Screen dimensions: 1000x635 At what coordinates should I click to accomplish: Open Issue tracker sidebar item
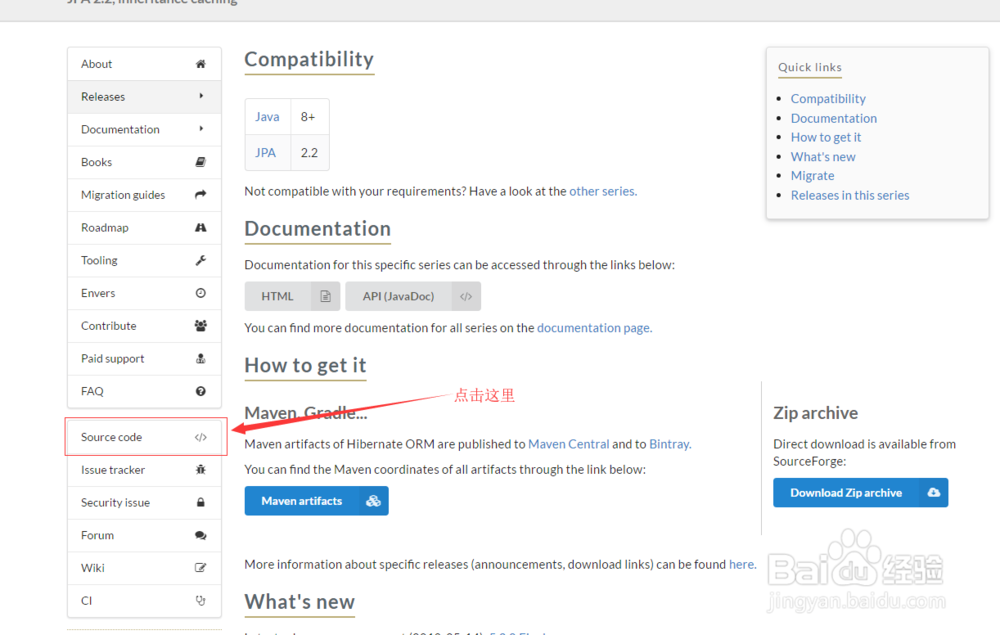[x=144, y=470]
